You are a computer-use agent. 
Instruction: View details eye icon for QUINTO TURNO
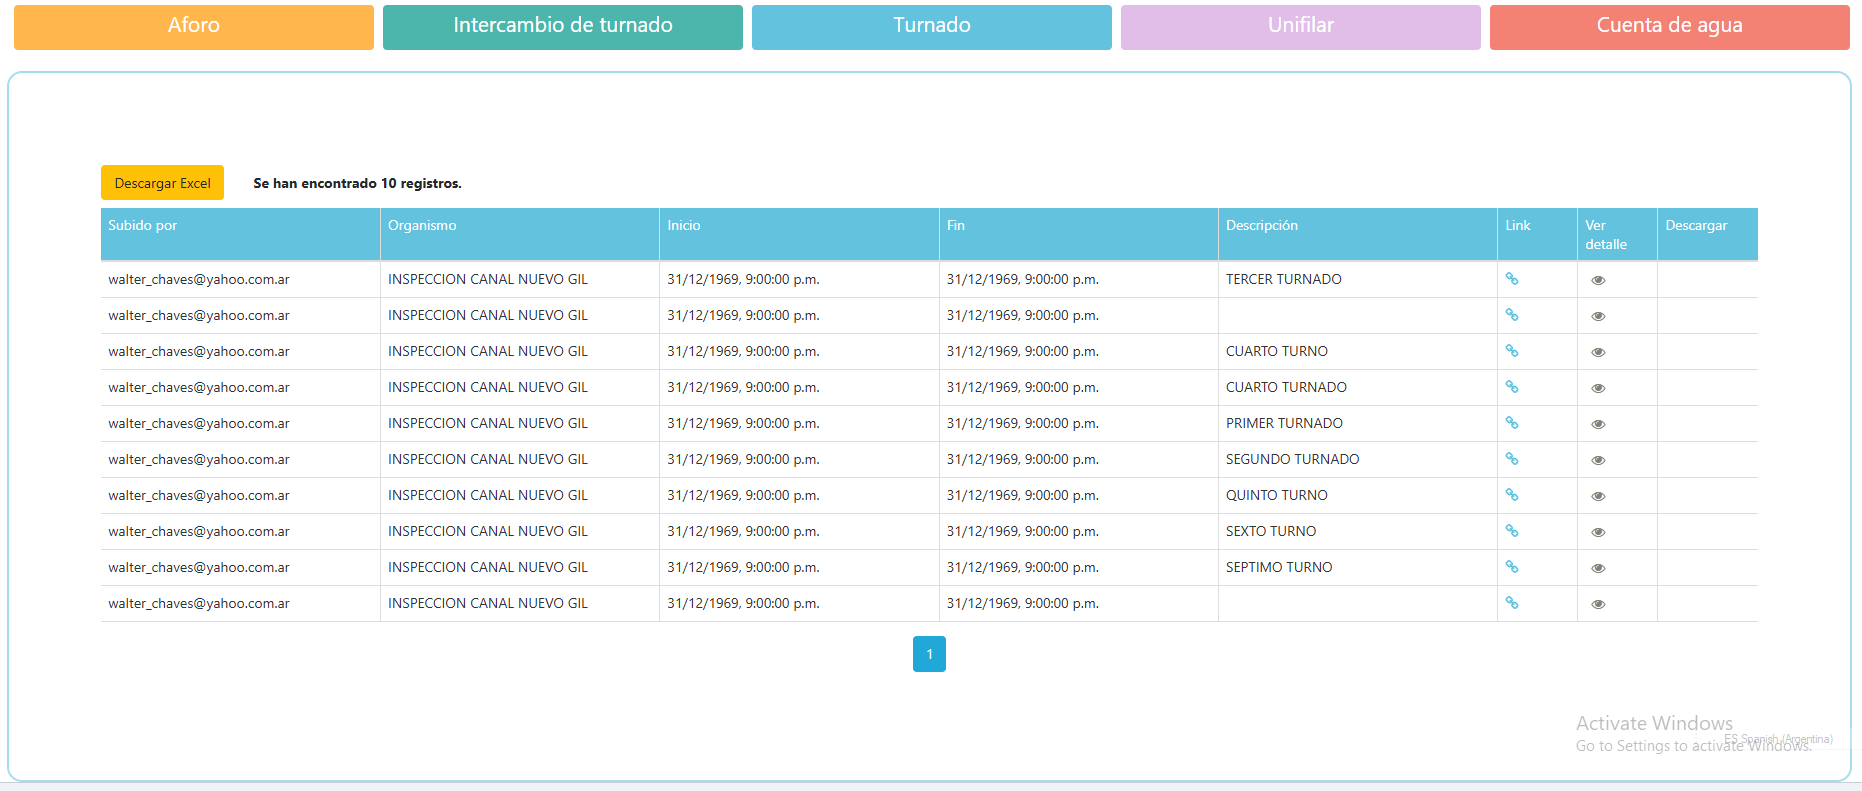(1598, 496)
